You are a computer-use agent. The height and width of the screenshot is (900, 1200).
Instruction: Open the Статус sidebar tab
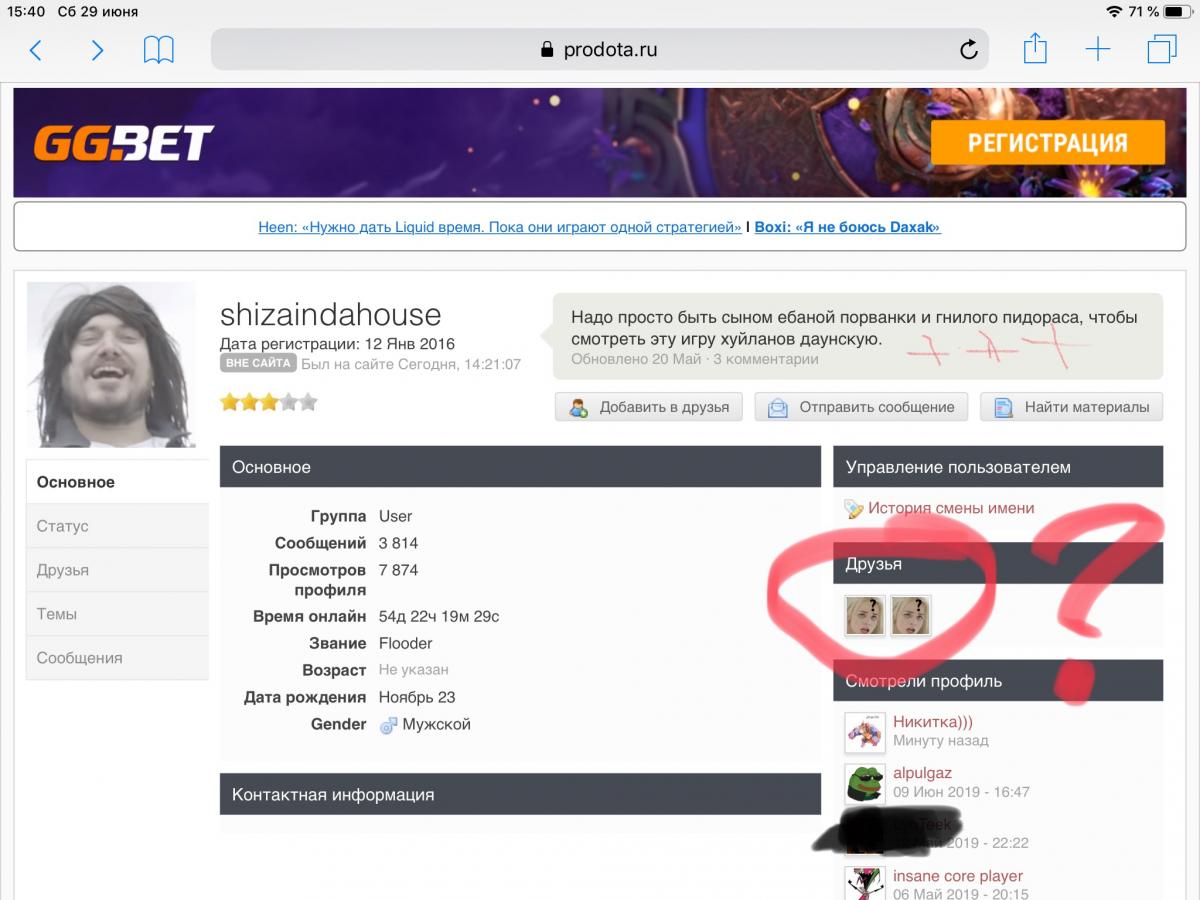pyautogui.click(x=117, y=526)
